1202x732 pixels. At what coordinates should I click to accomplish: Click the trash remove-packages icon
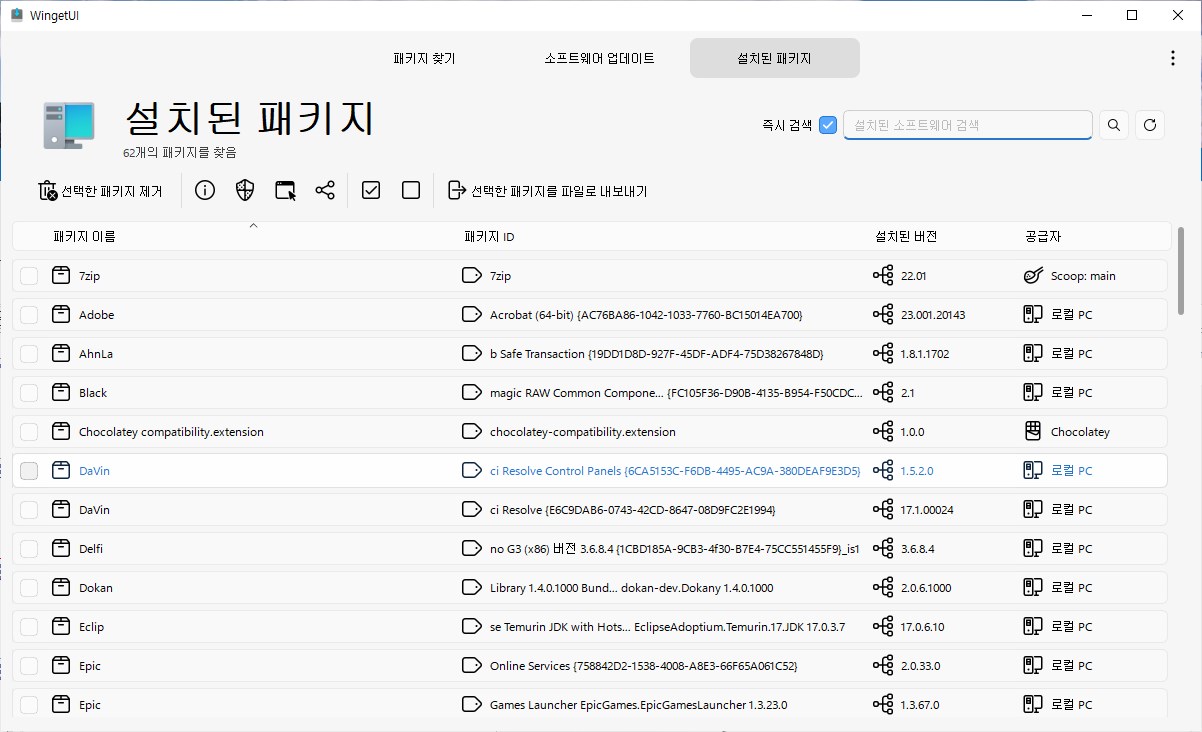(x=48, y=190)
